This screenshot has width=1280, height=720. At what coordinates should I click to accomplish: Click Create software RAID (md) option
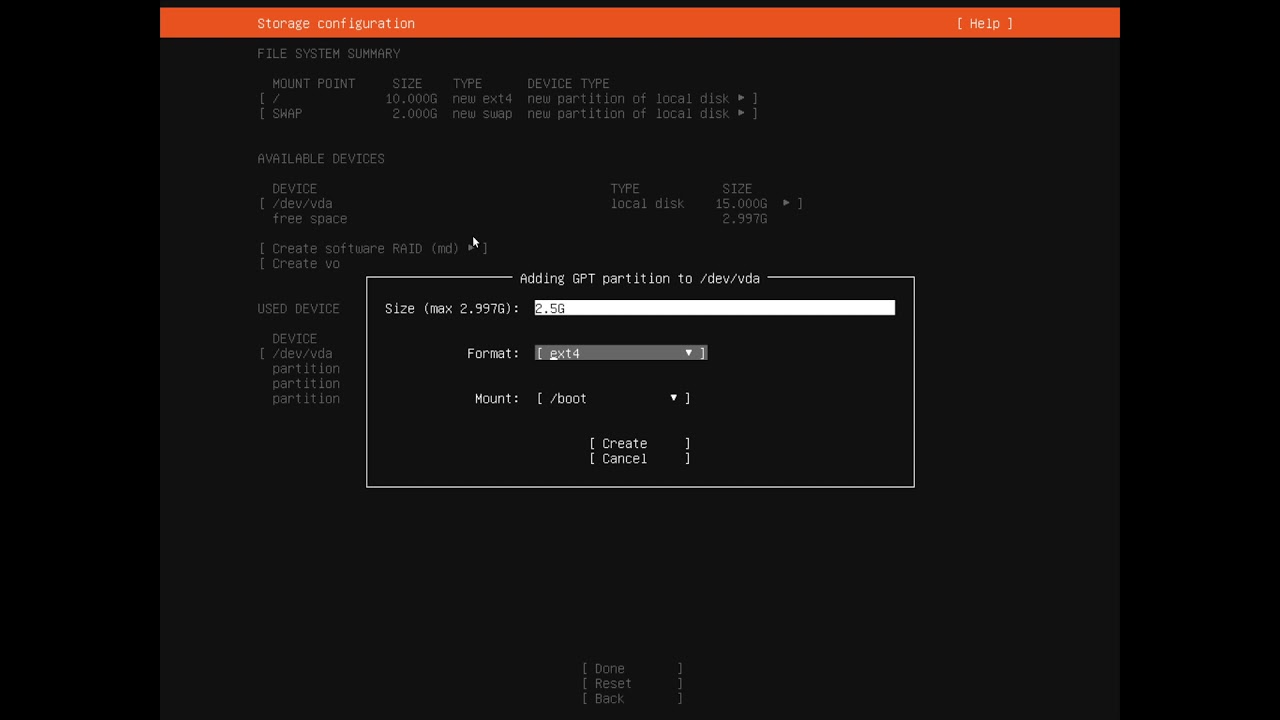point(373,248)
